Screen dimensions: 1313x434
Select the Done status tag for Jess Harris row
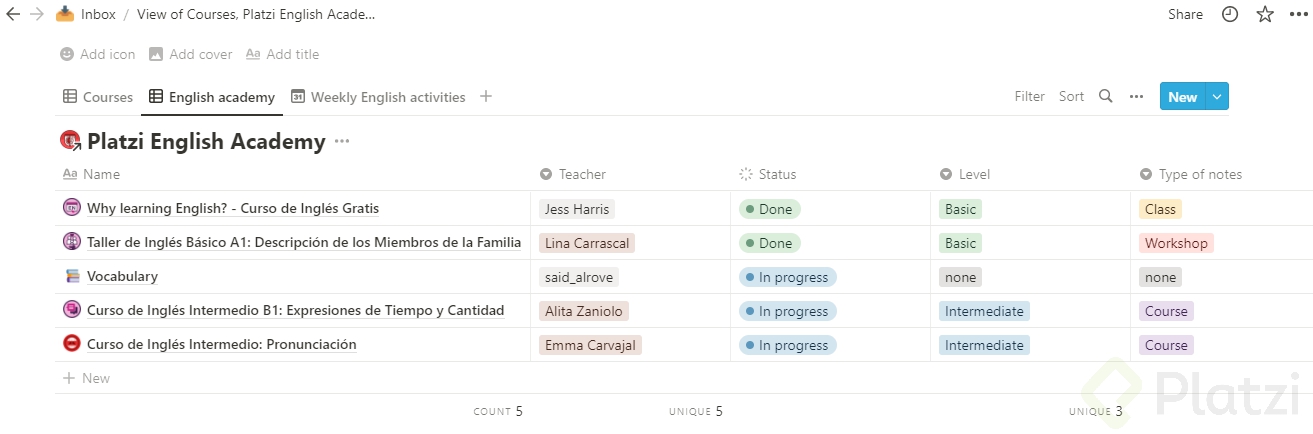point(769,209)
